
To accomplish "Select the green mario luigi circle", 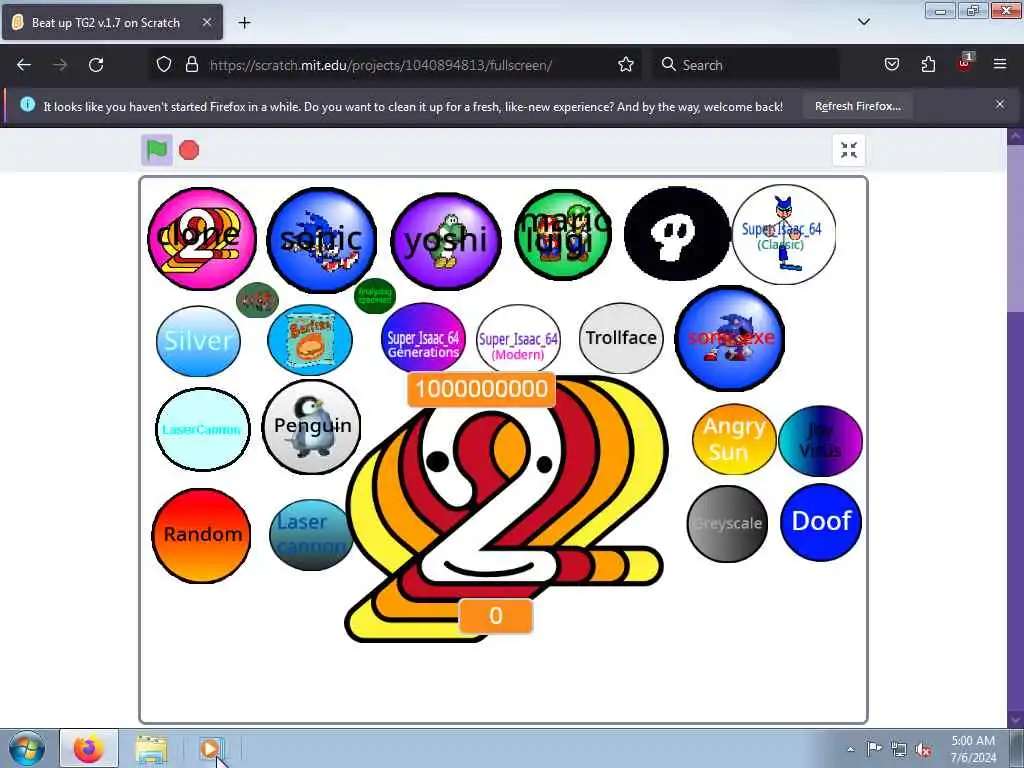I will pos(563,235).
